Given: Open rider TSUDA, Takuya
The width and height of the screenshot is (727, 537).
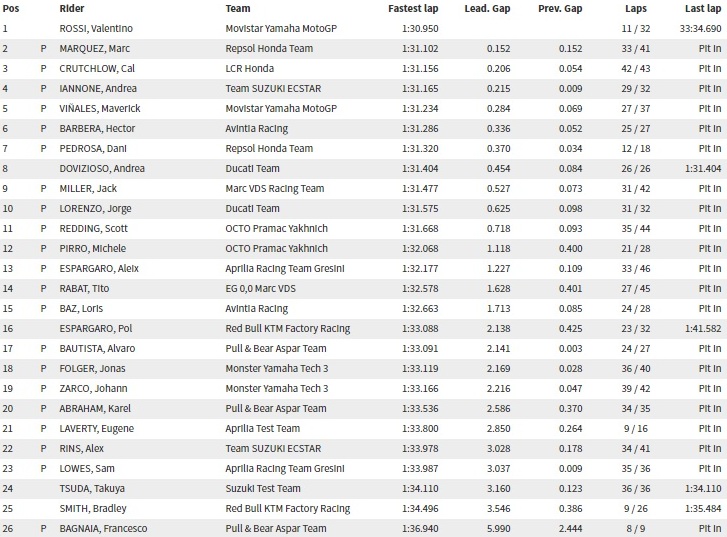Looking at the screenshot, I should (92, 488).
